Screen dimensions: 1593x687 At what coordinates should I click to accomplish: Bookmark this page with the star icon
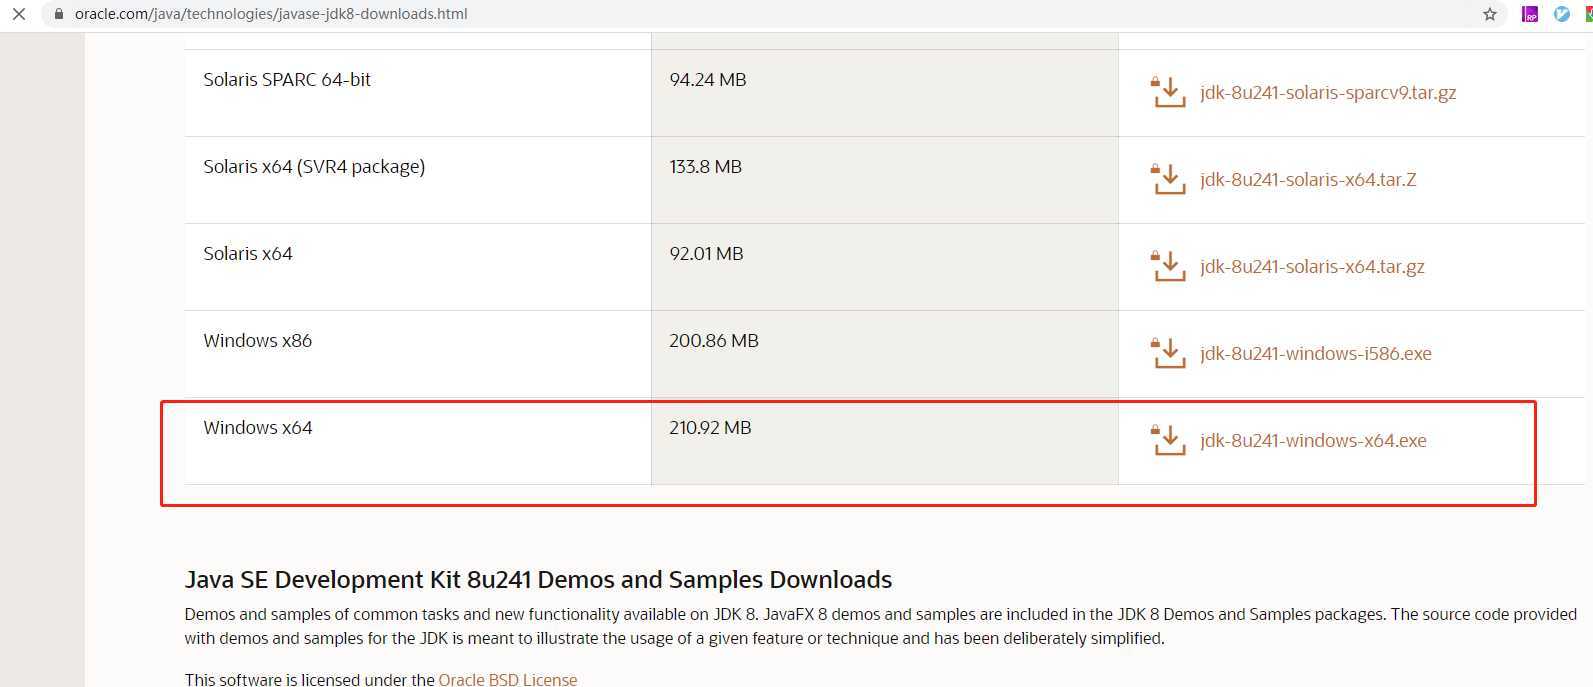pyautogui.click(x=1490, y=14)
